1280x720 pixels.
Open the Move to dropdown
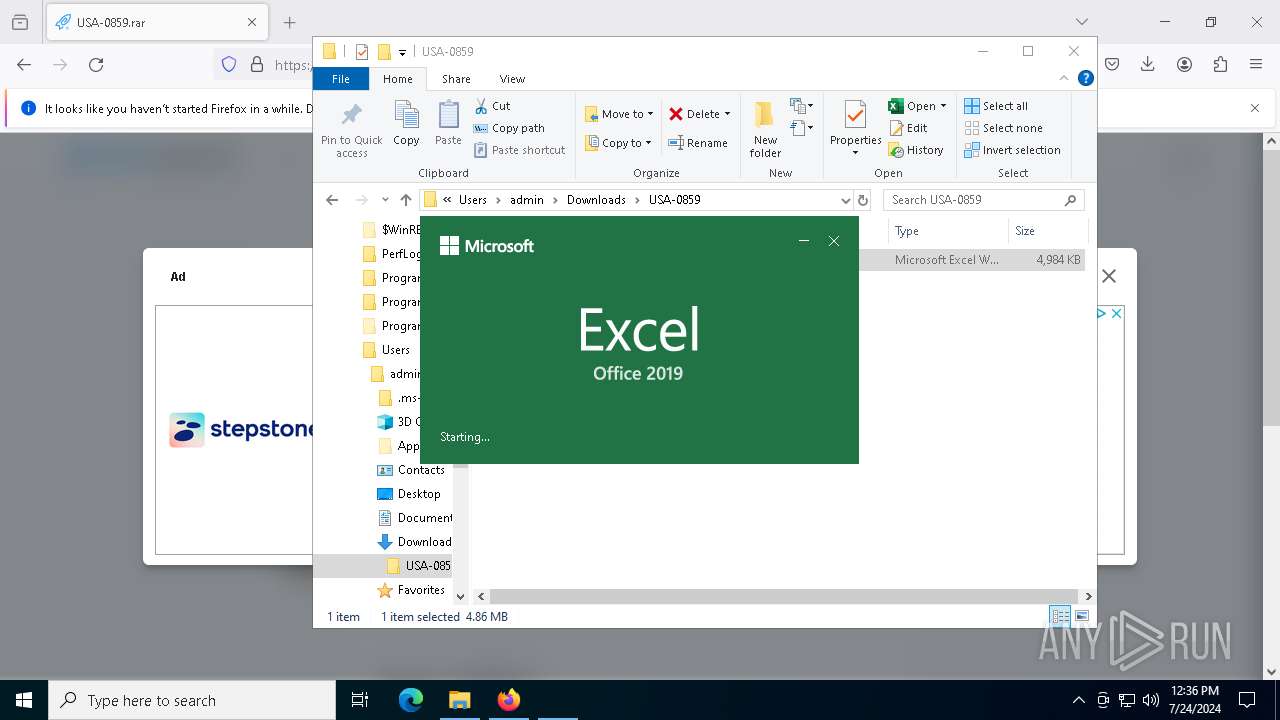[619, 114]
